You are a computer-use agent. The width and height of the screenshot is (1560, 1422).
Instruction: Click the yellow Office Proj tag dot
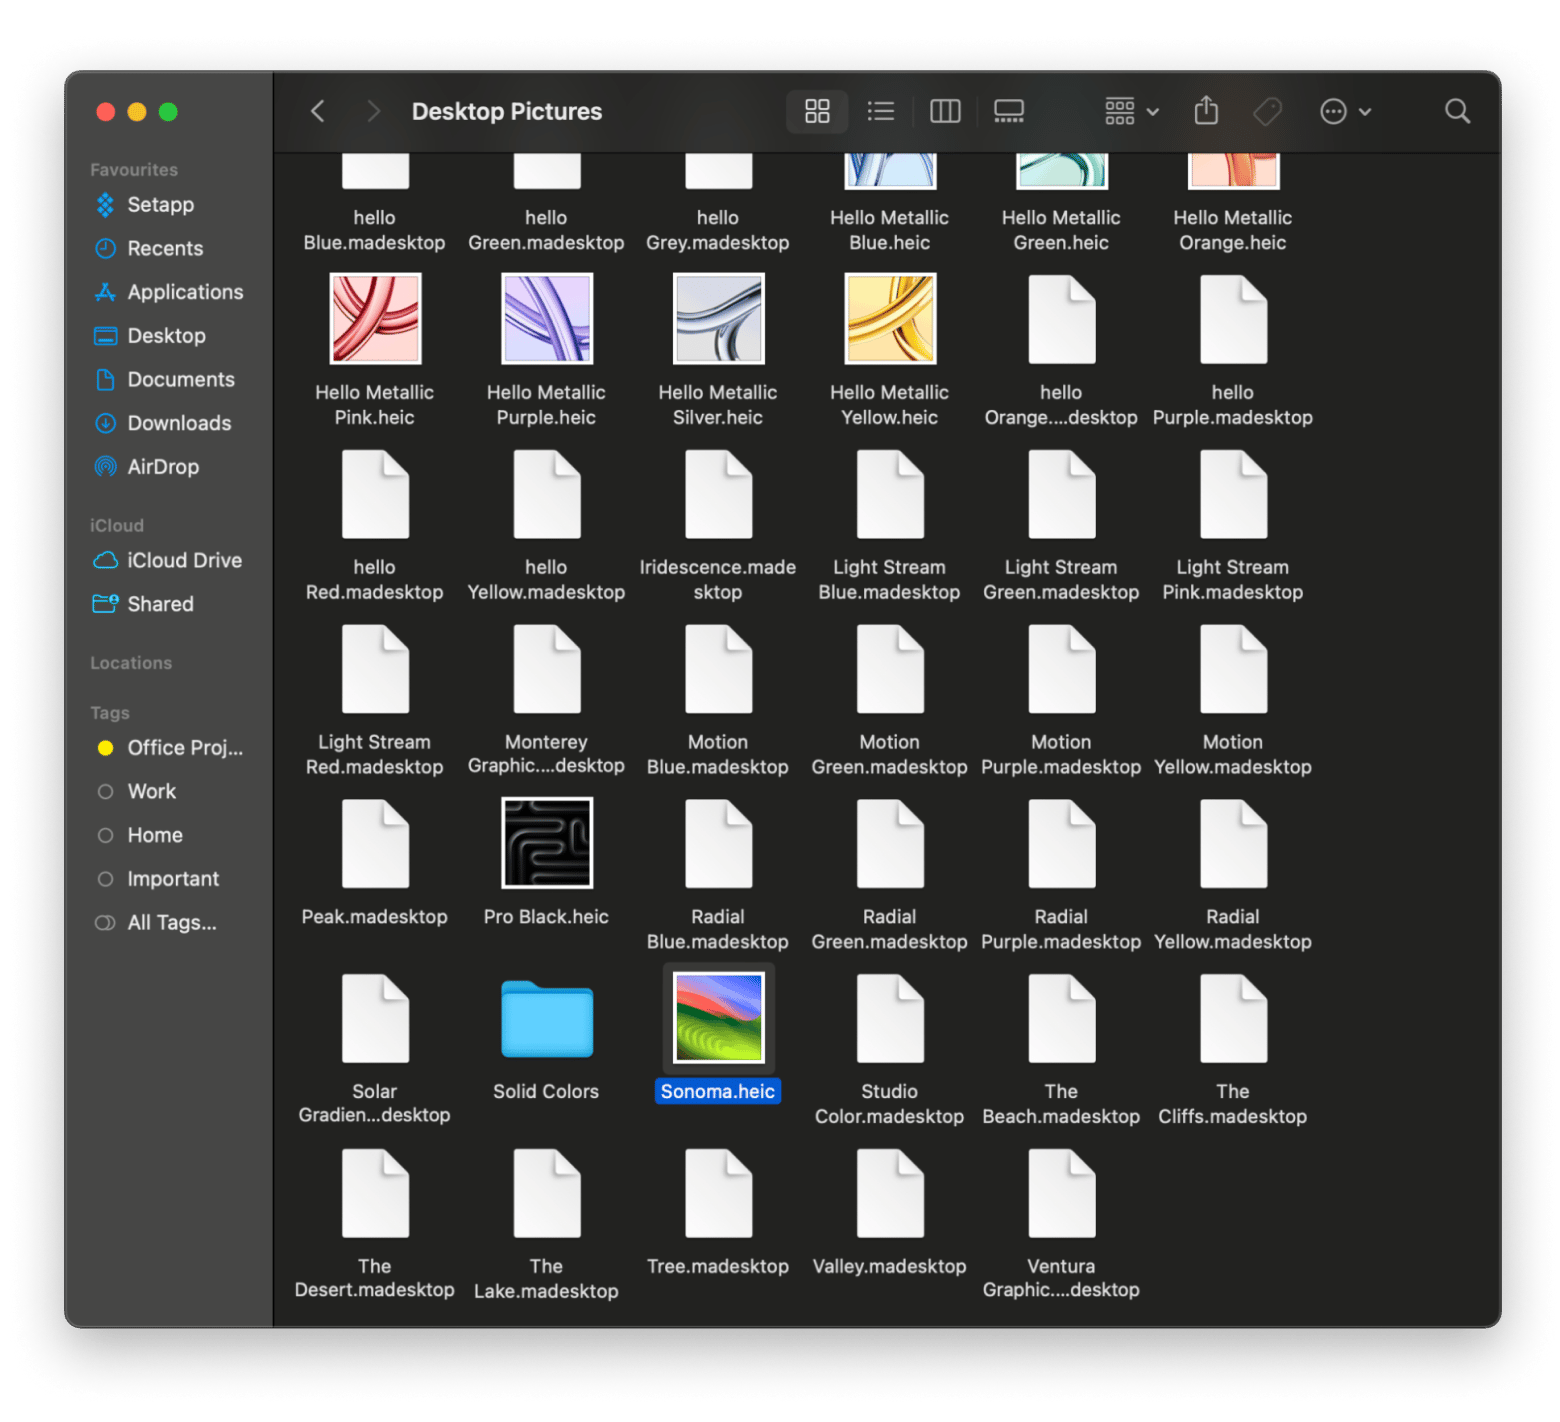[x=105, y=748]
